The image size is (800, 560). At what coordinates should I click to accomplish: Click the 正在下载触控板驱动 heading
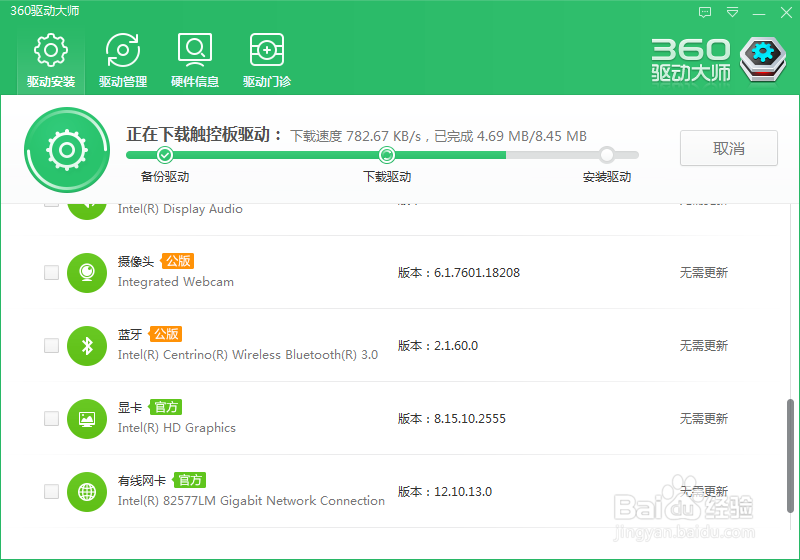click(x=204, y=135)
